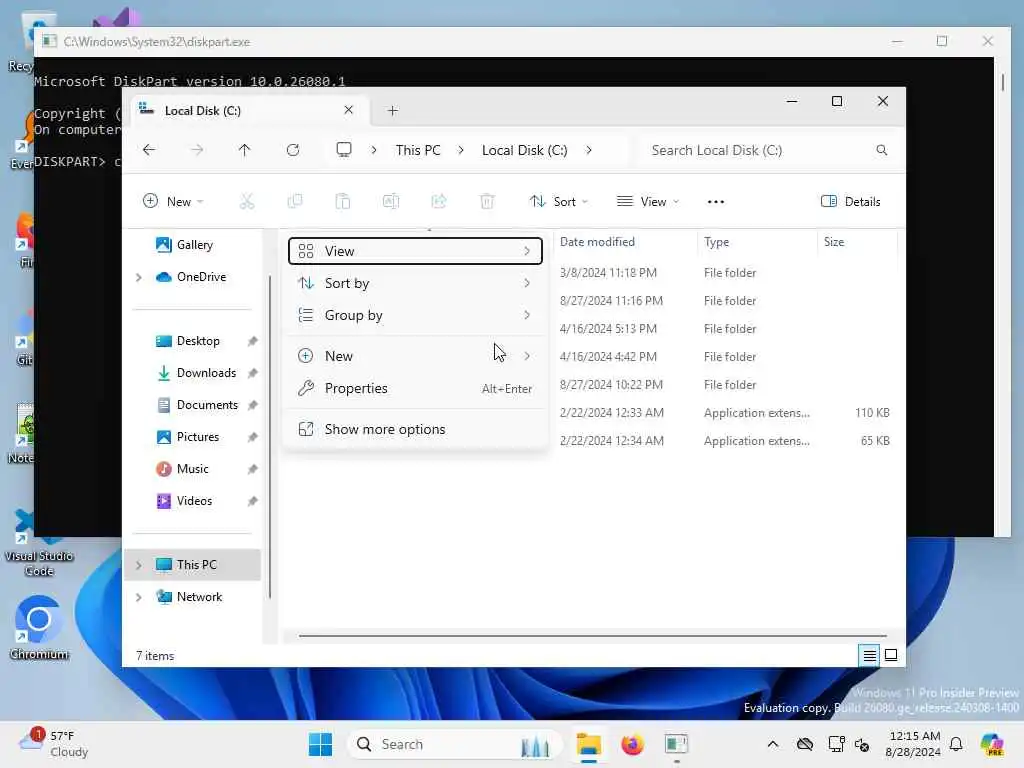1024x768 pixels.
Task: Click the taskbar Search box
Action: pyautogui.click(x=455, y=744)
